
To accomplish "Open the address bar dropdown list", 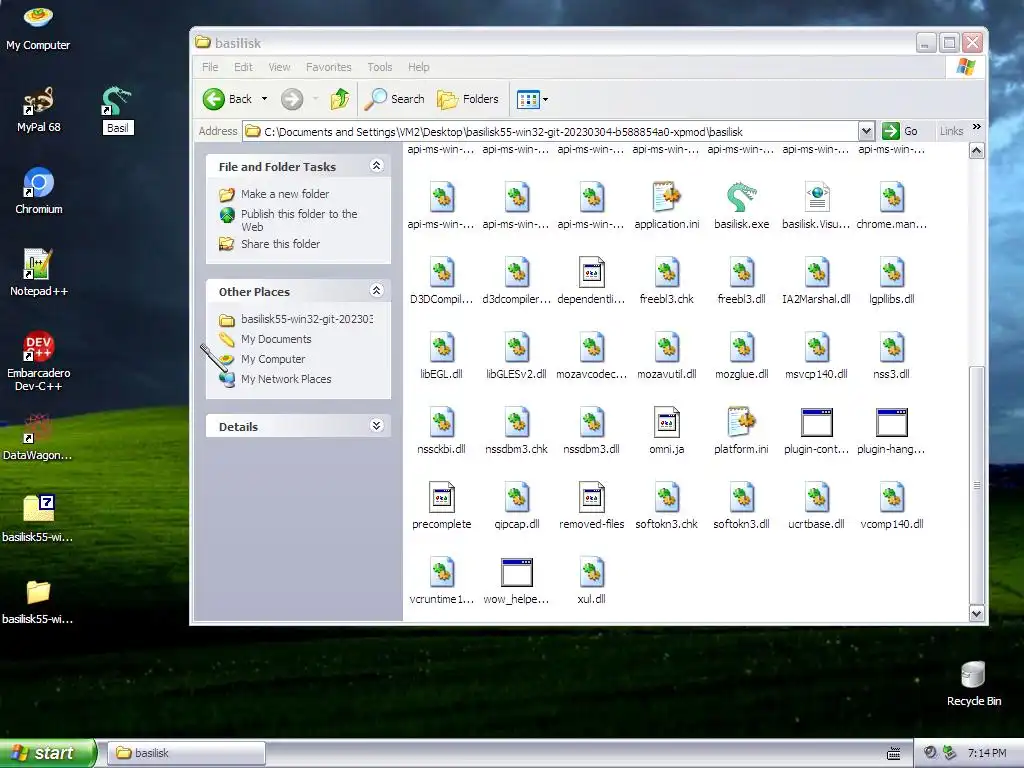I will point(866,131).
